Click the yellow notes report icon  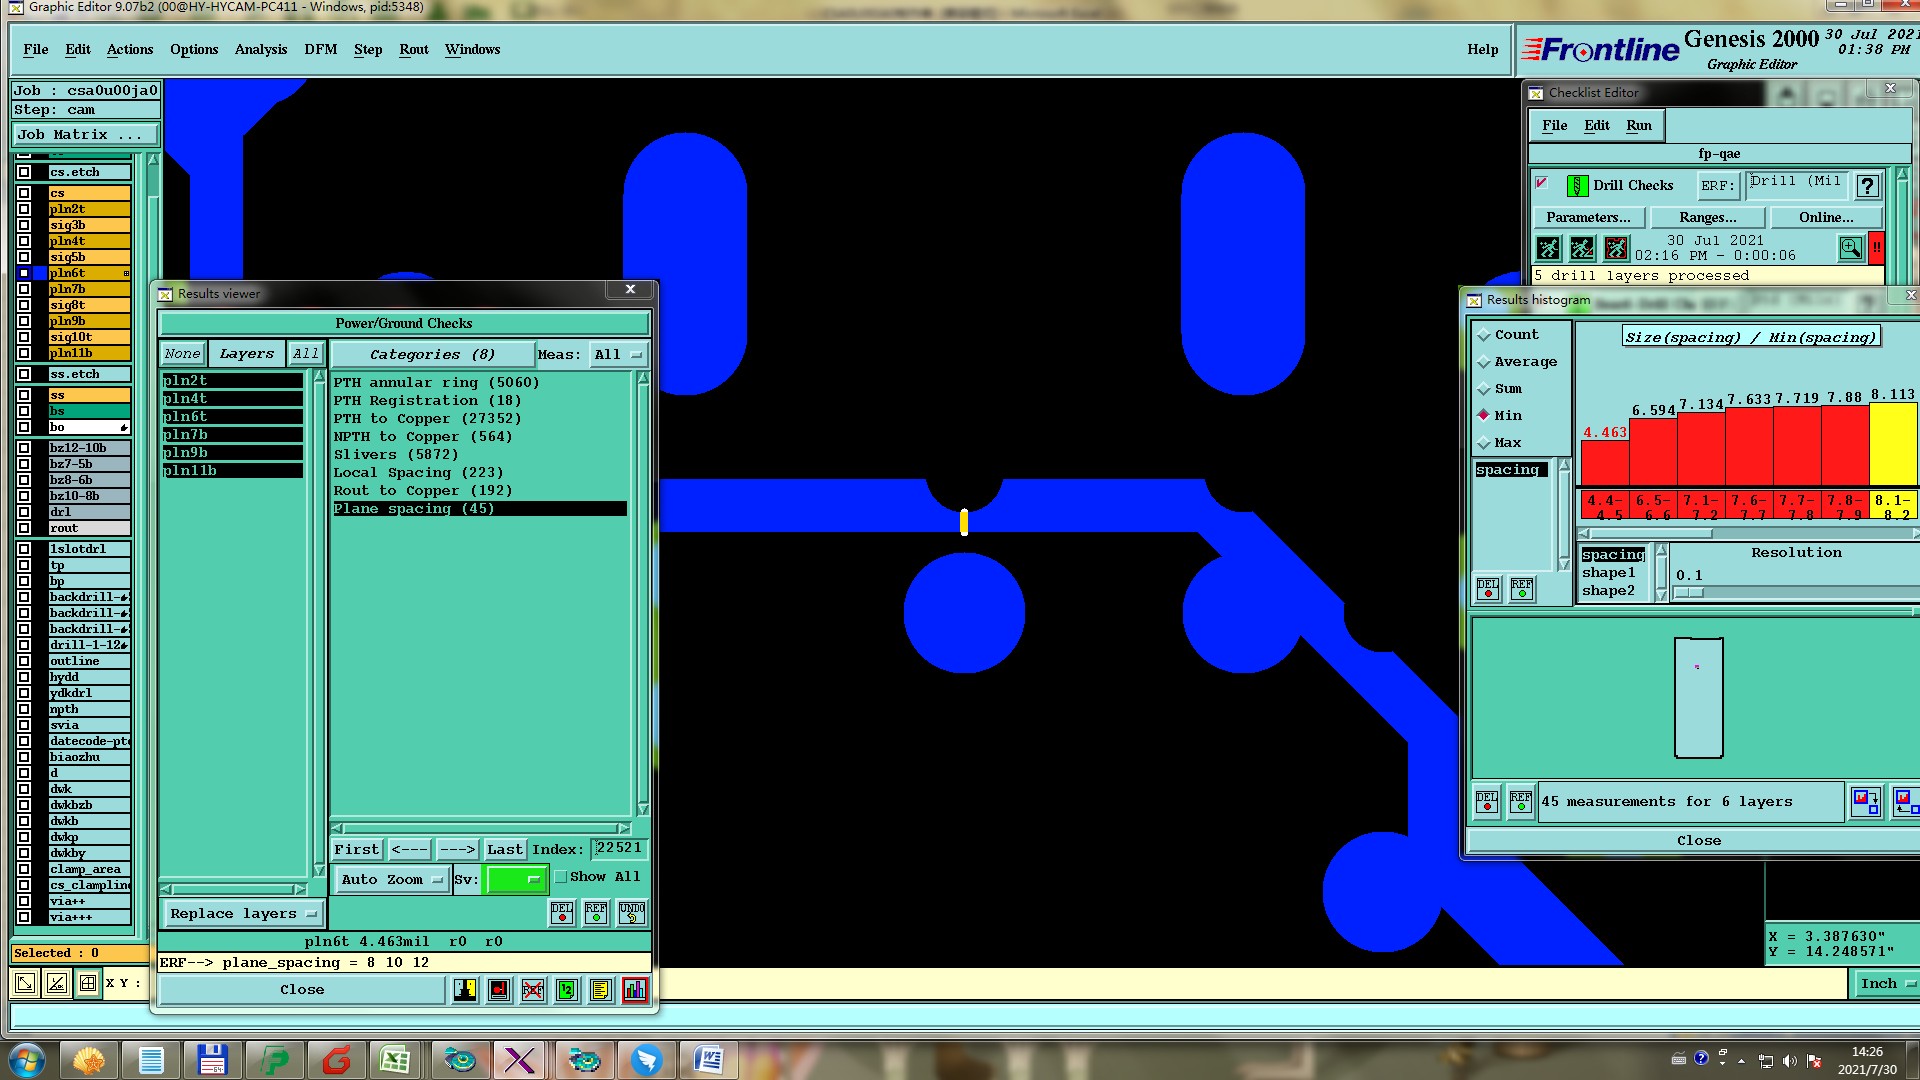600,990
